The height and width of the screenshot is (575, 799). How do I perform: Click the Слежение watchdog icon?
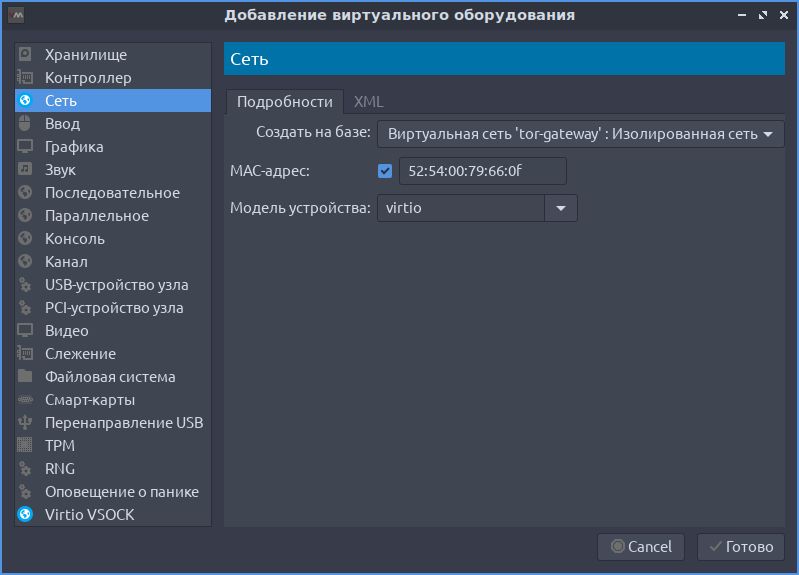(25, 353)
